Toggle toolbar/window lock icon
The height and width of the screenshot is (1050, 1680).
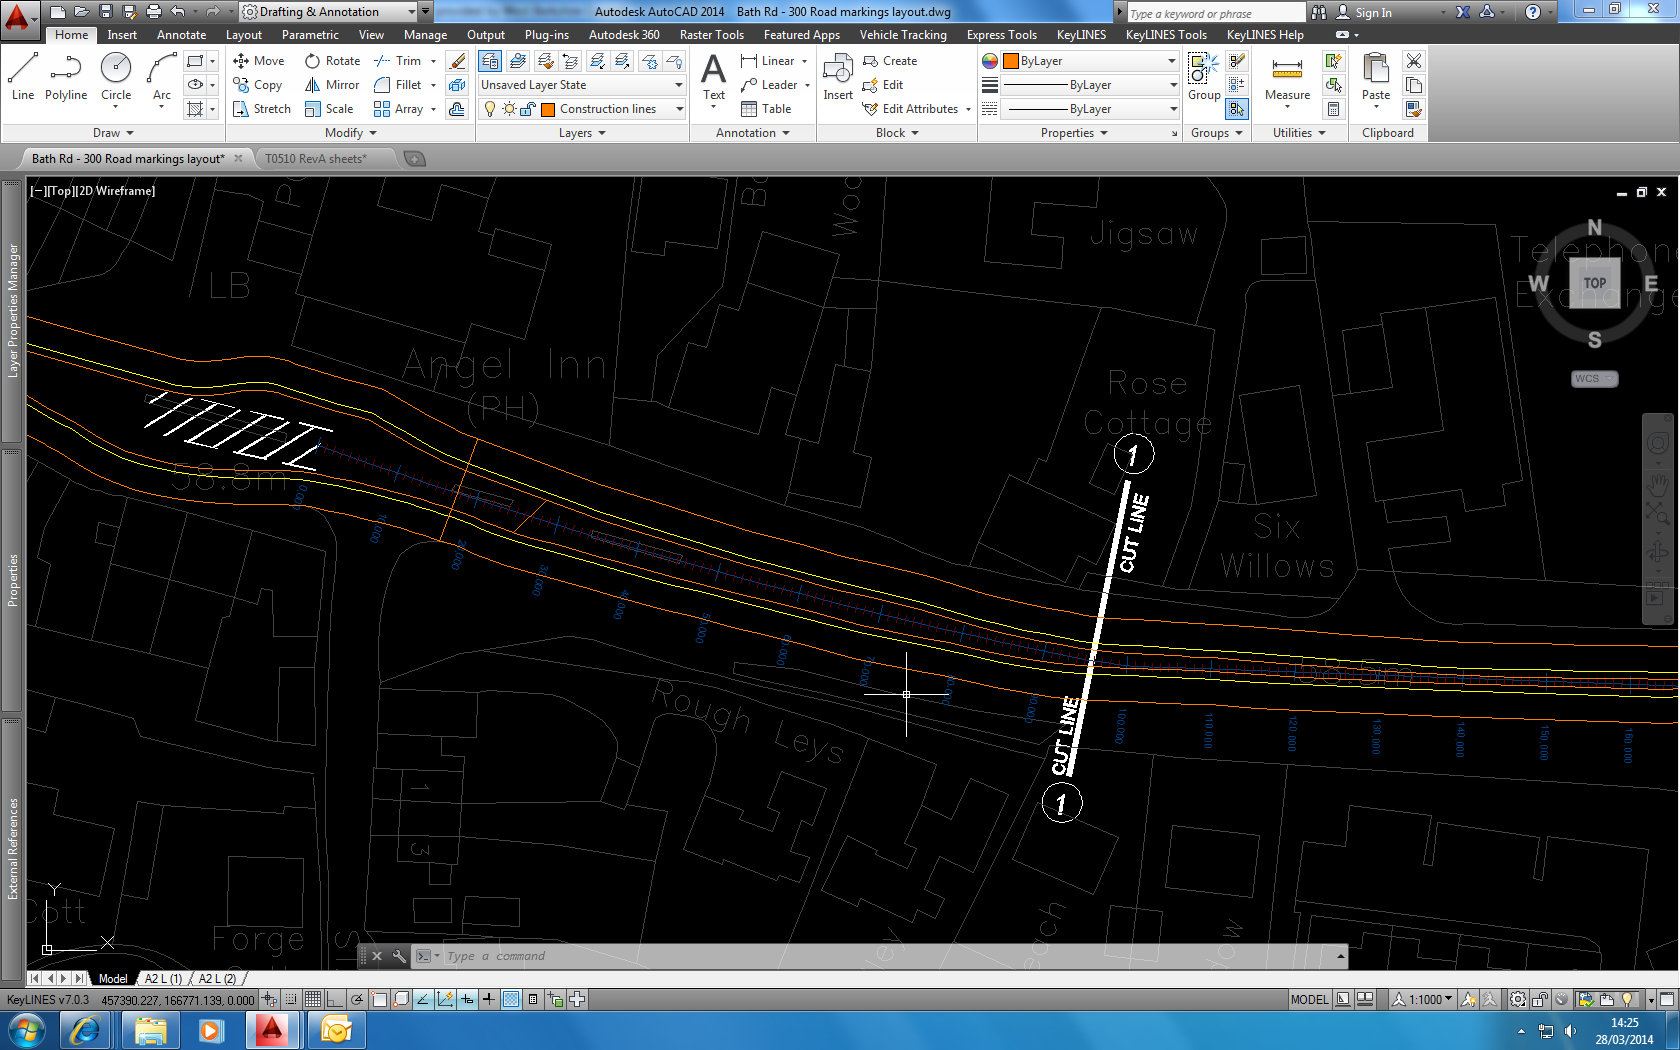1540,999
